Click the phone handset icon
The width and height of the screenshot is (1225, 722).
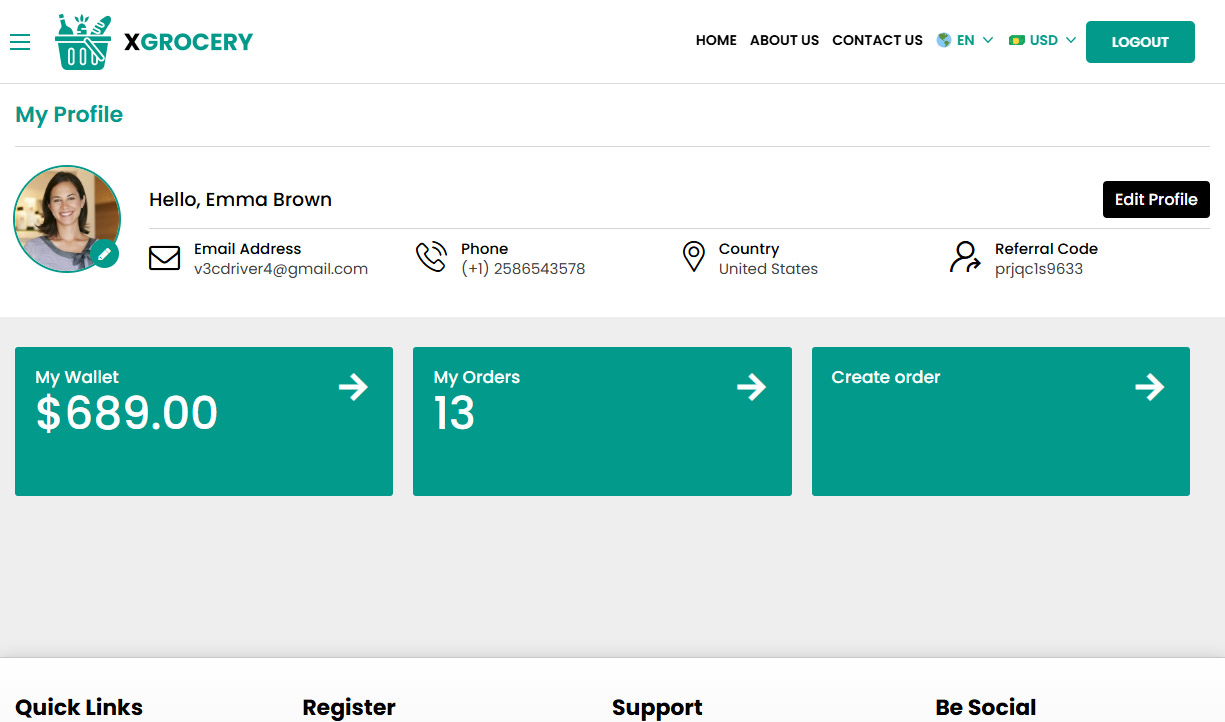pos(431,256)
